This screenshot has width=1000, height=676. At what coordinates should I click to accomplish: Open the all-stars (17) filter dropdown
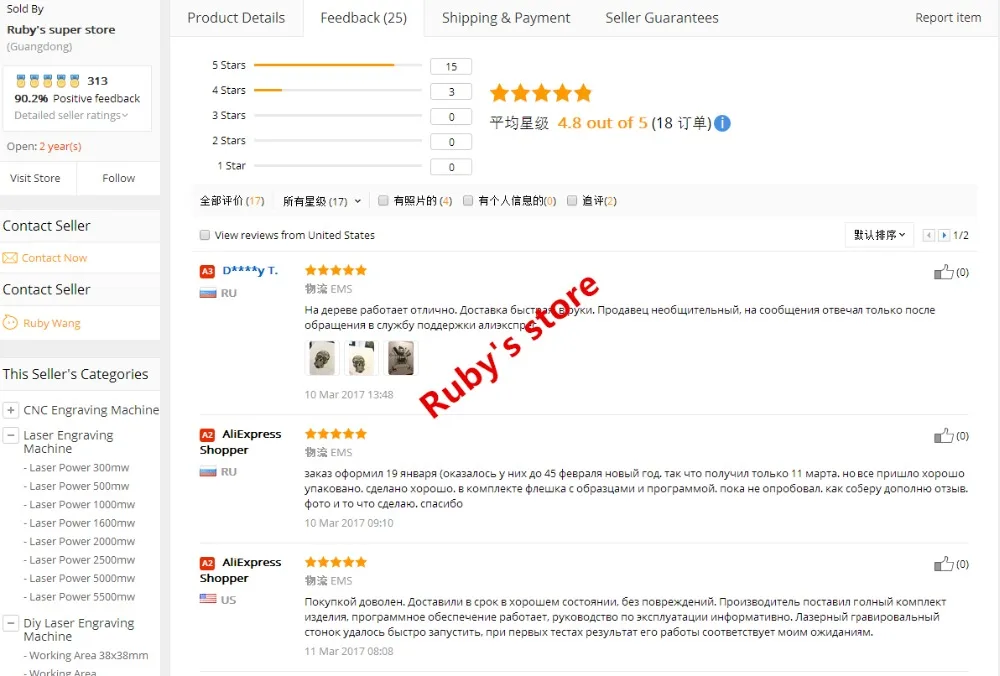(322, 201)
